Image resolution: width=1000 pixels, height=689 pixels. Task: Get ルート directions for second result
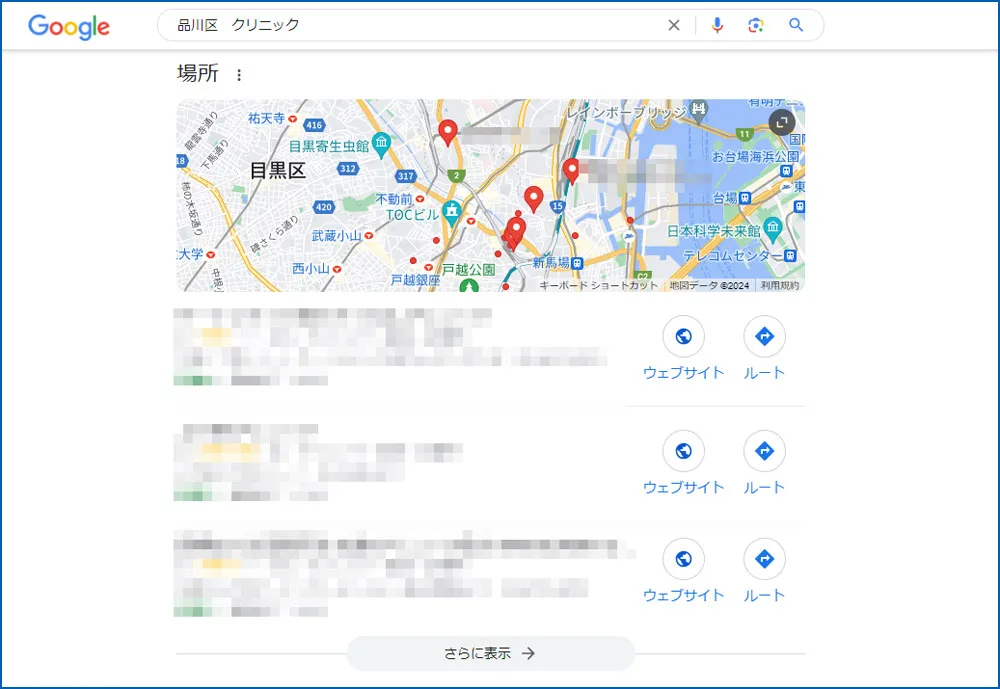point(764,451)
